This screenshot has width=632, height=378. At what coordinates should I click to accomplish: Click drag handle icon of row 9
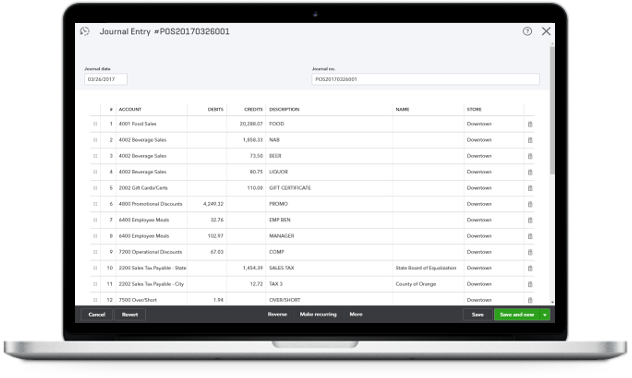[95, 252]
